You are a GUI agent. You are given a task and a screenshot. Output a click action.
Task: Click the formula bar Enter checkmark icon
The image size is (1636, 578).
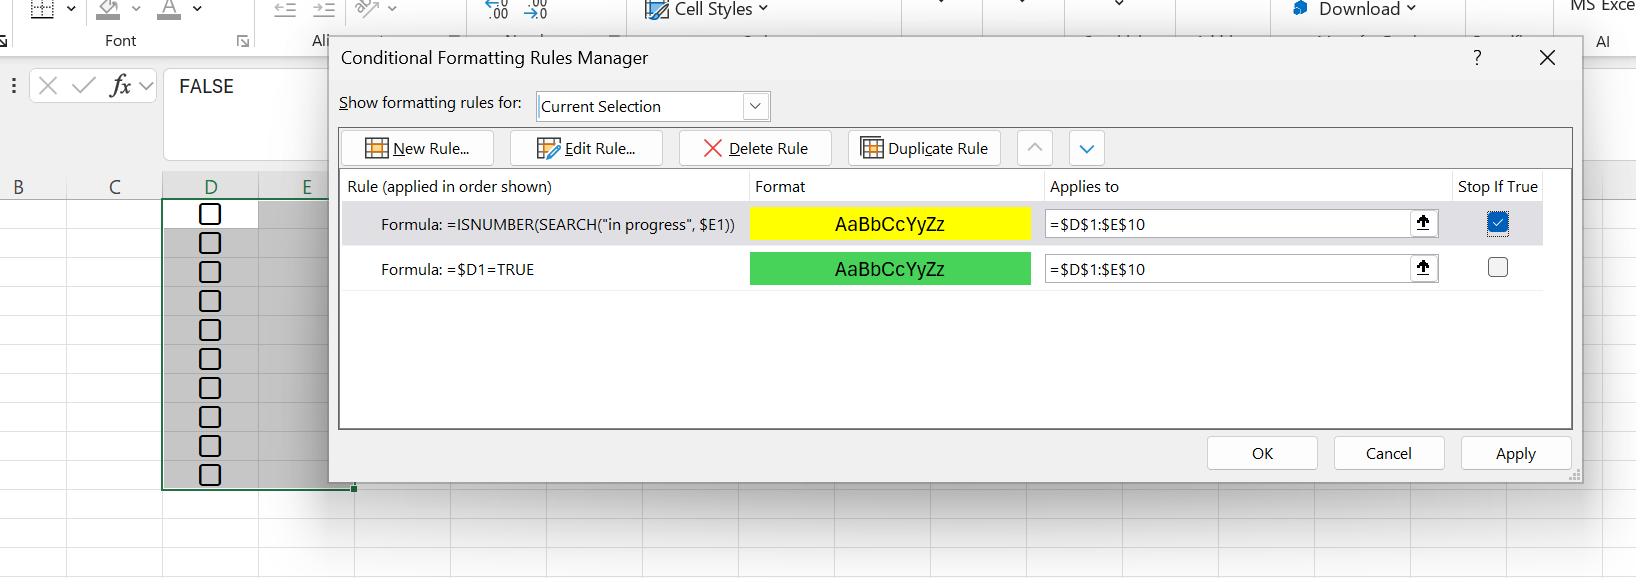point(84,86)
